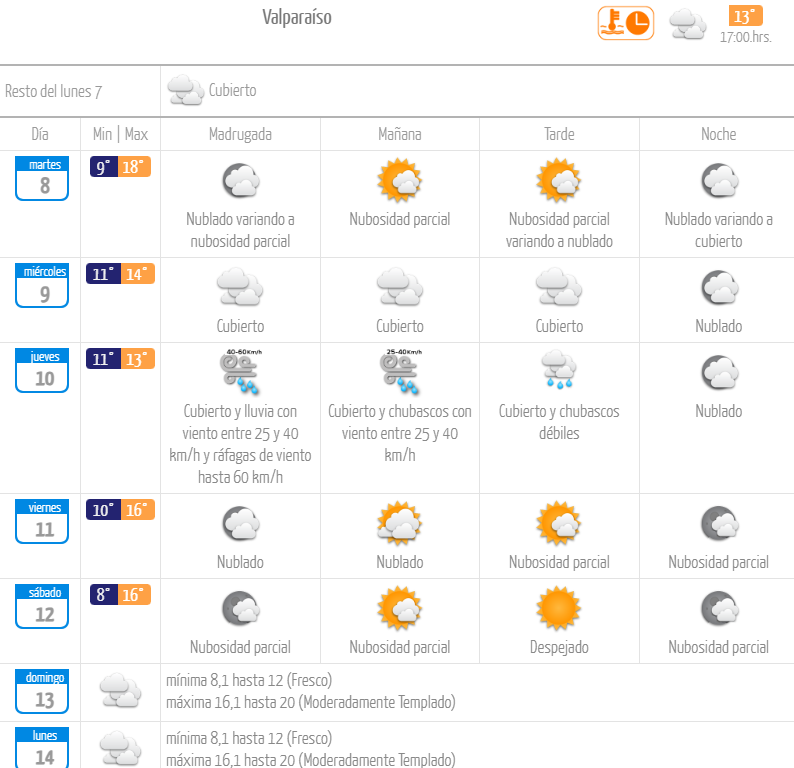Click martes minimum 9° badge
This screenshot has width=794, height=768.
(x=104, y=167)
